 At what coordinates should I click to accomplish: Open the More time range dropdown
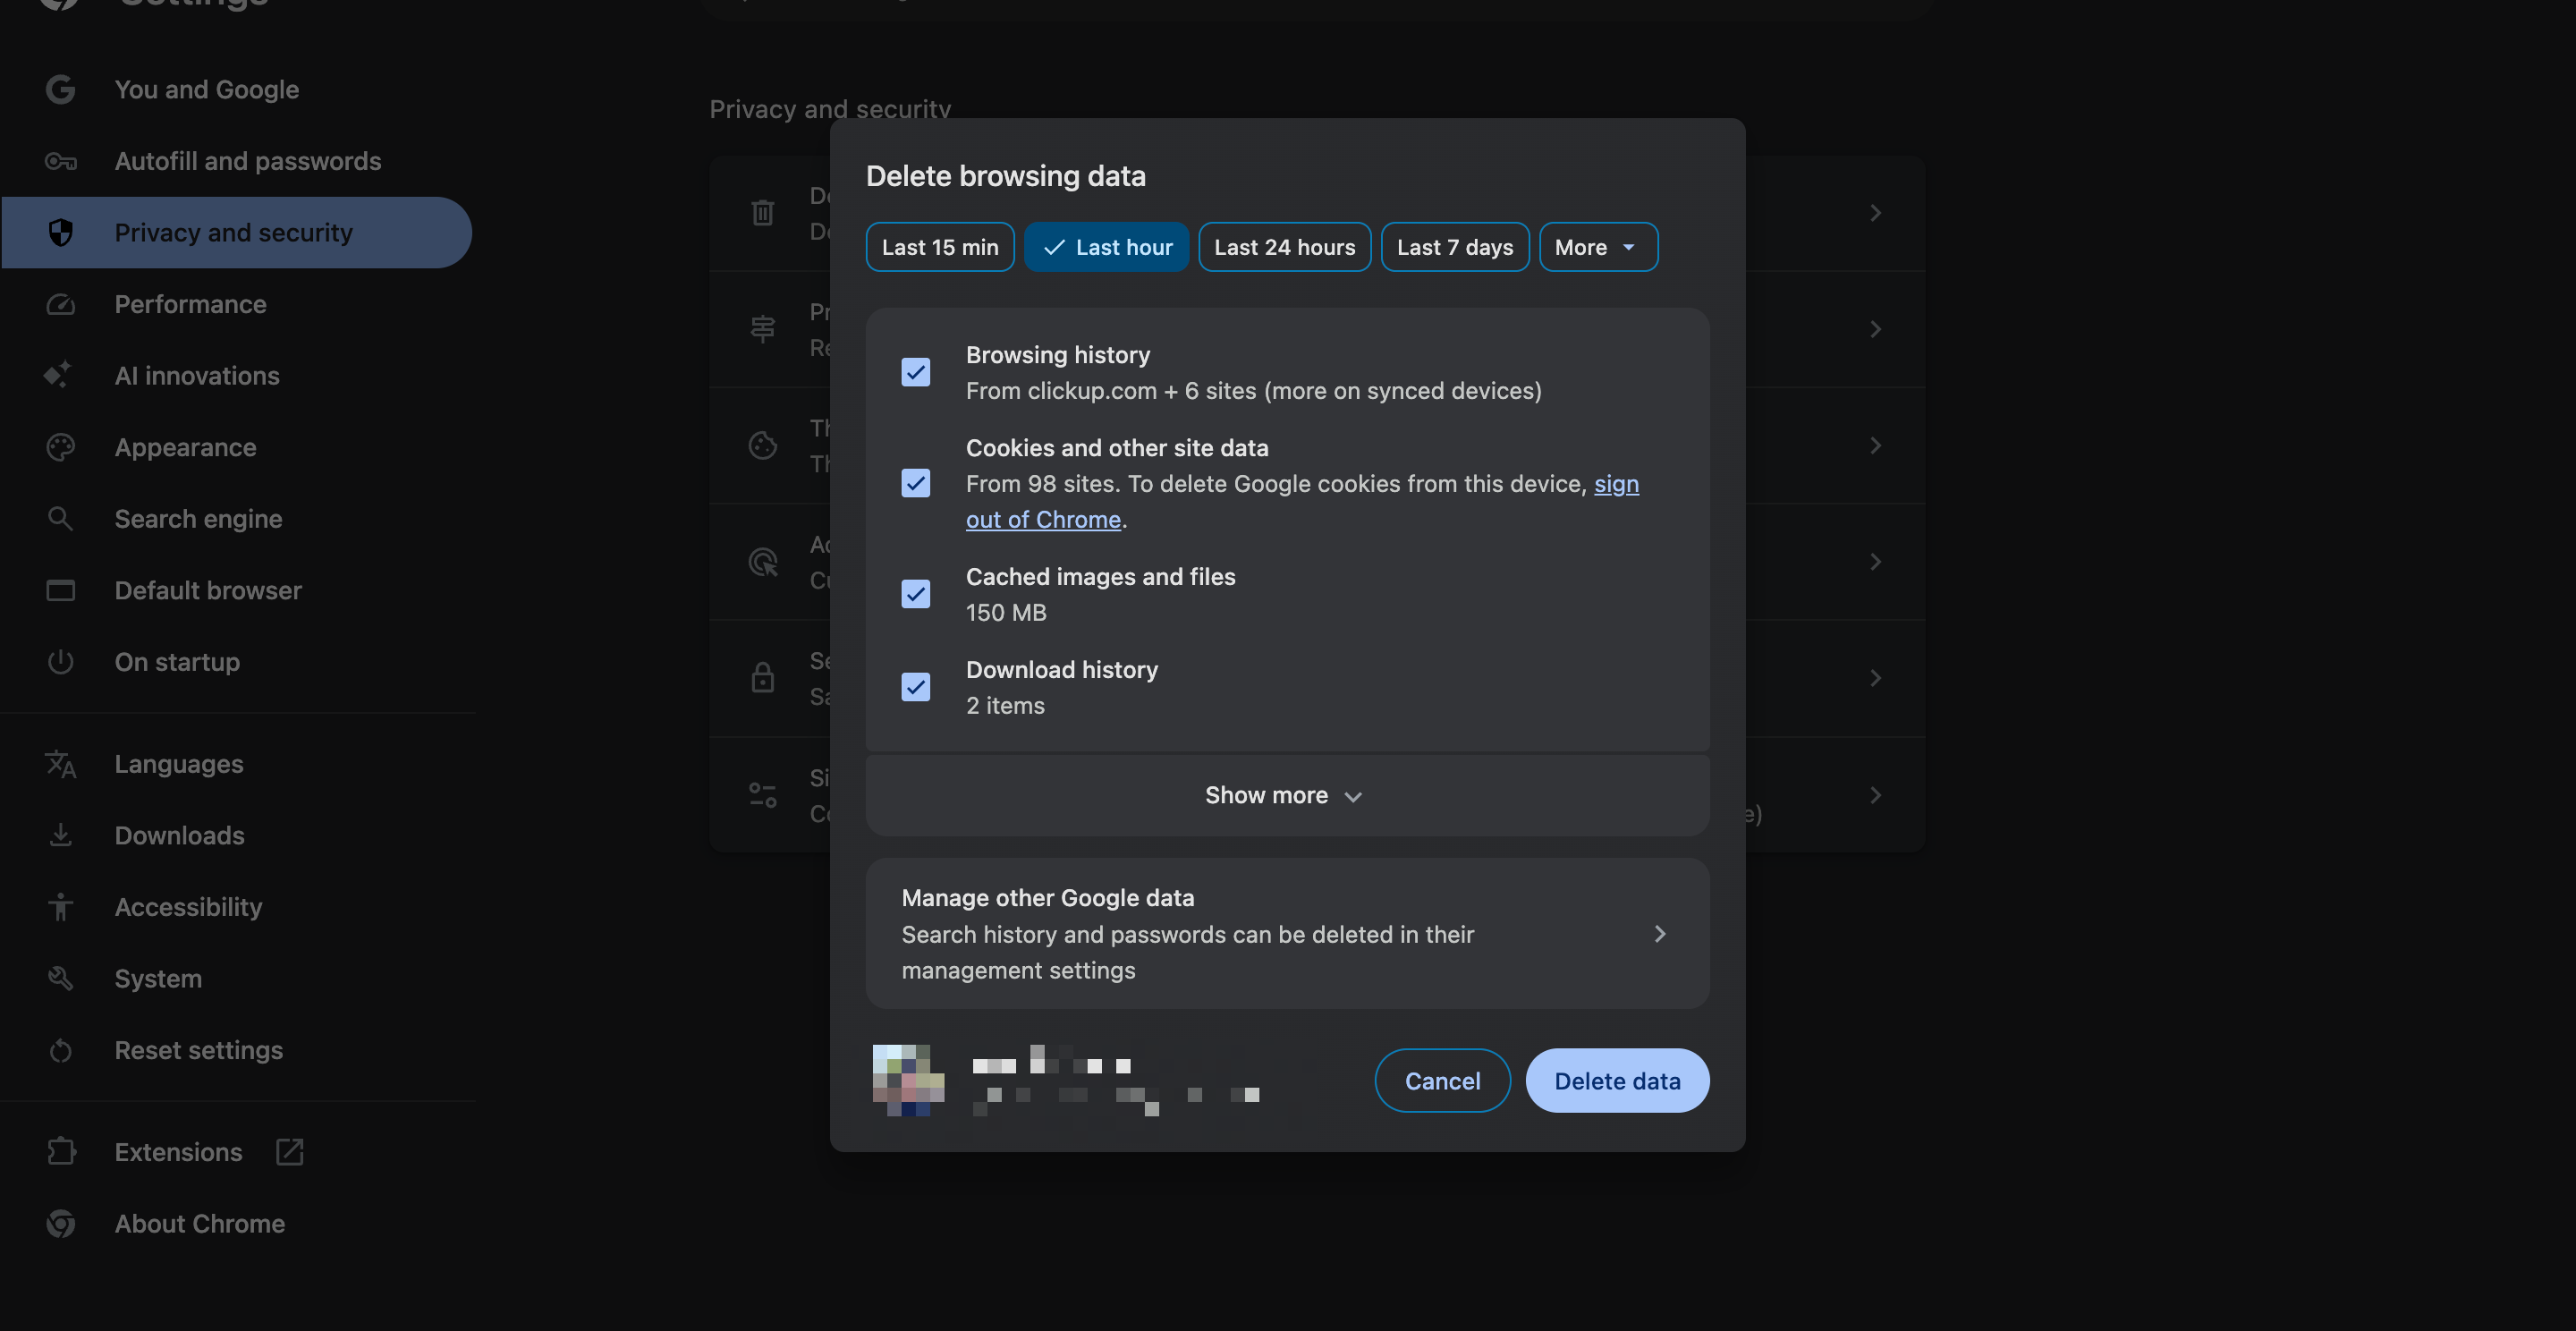[1597, 246]
